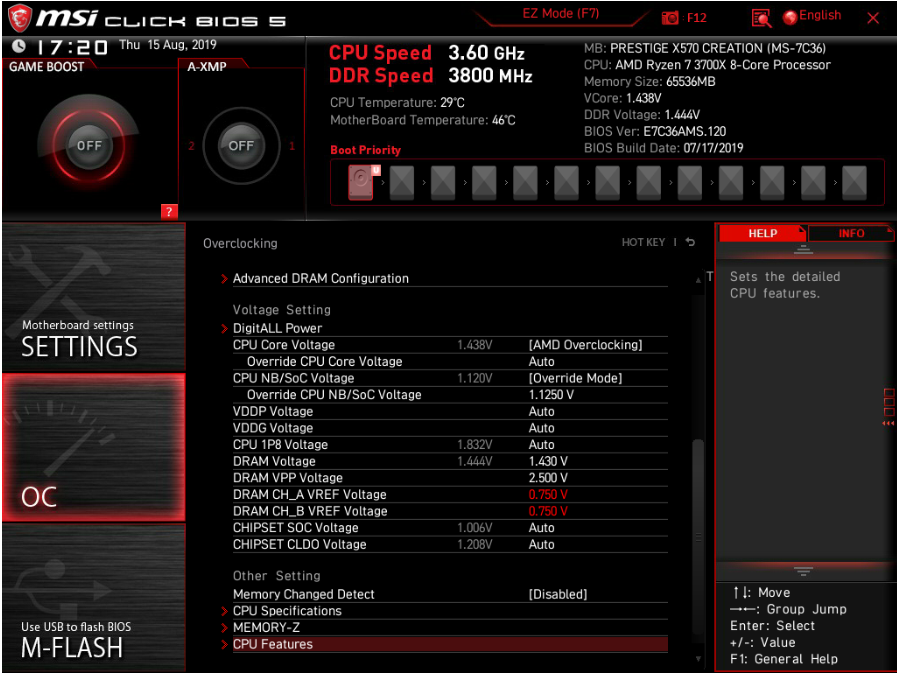Change CPU Core Voltage mode from AMD Overclocking
Image resolution: width=897 pixels, height=674 pixels.
pyautogui.click(x=585, y=345)
